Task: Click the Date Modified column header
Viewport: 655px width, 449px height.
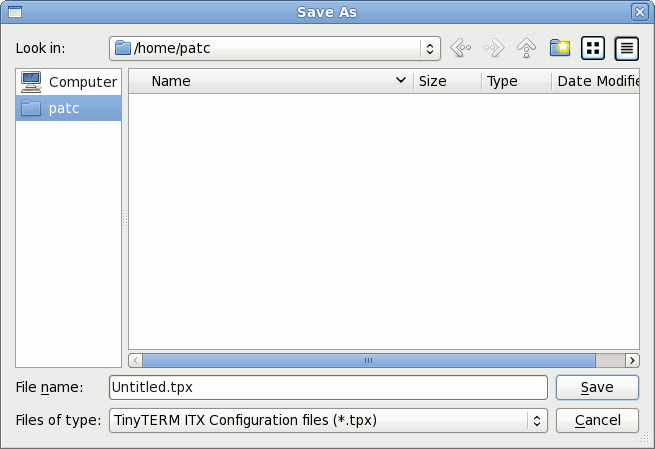Action: 596,81
